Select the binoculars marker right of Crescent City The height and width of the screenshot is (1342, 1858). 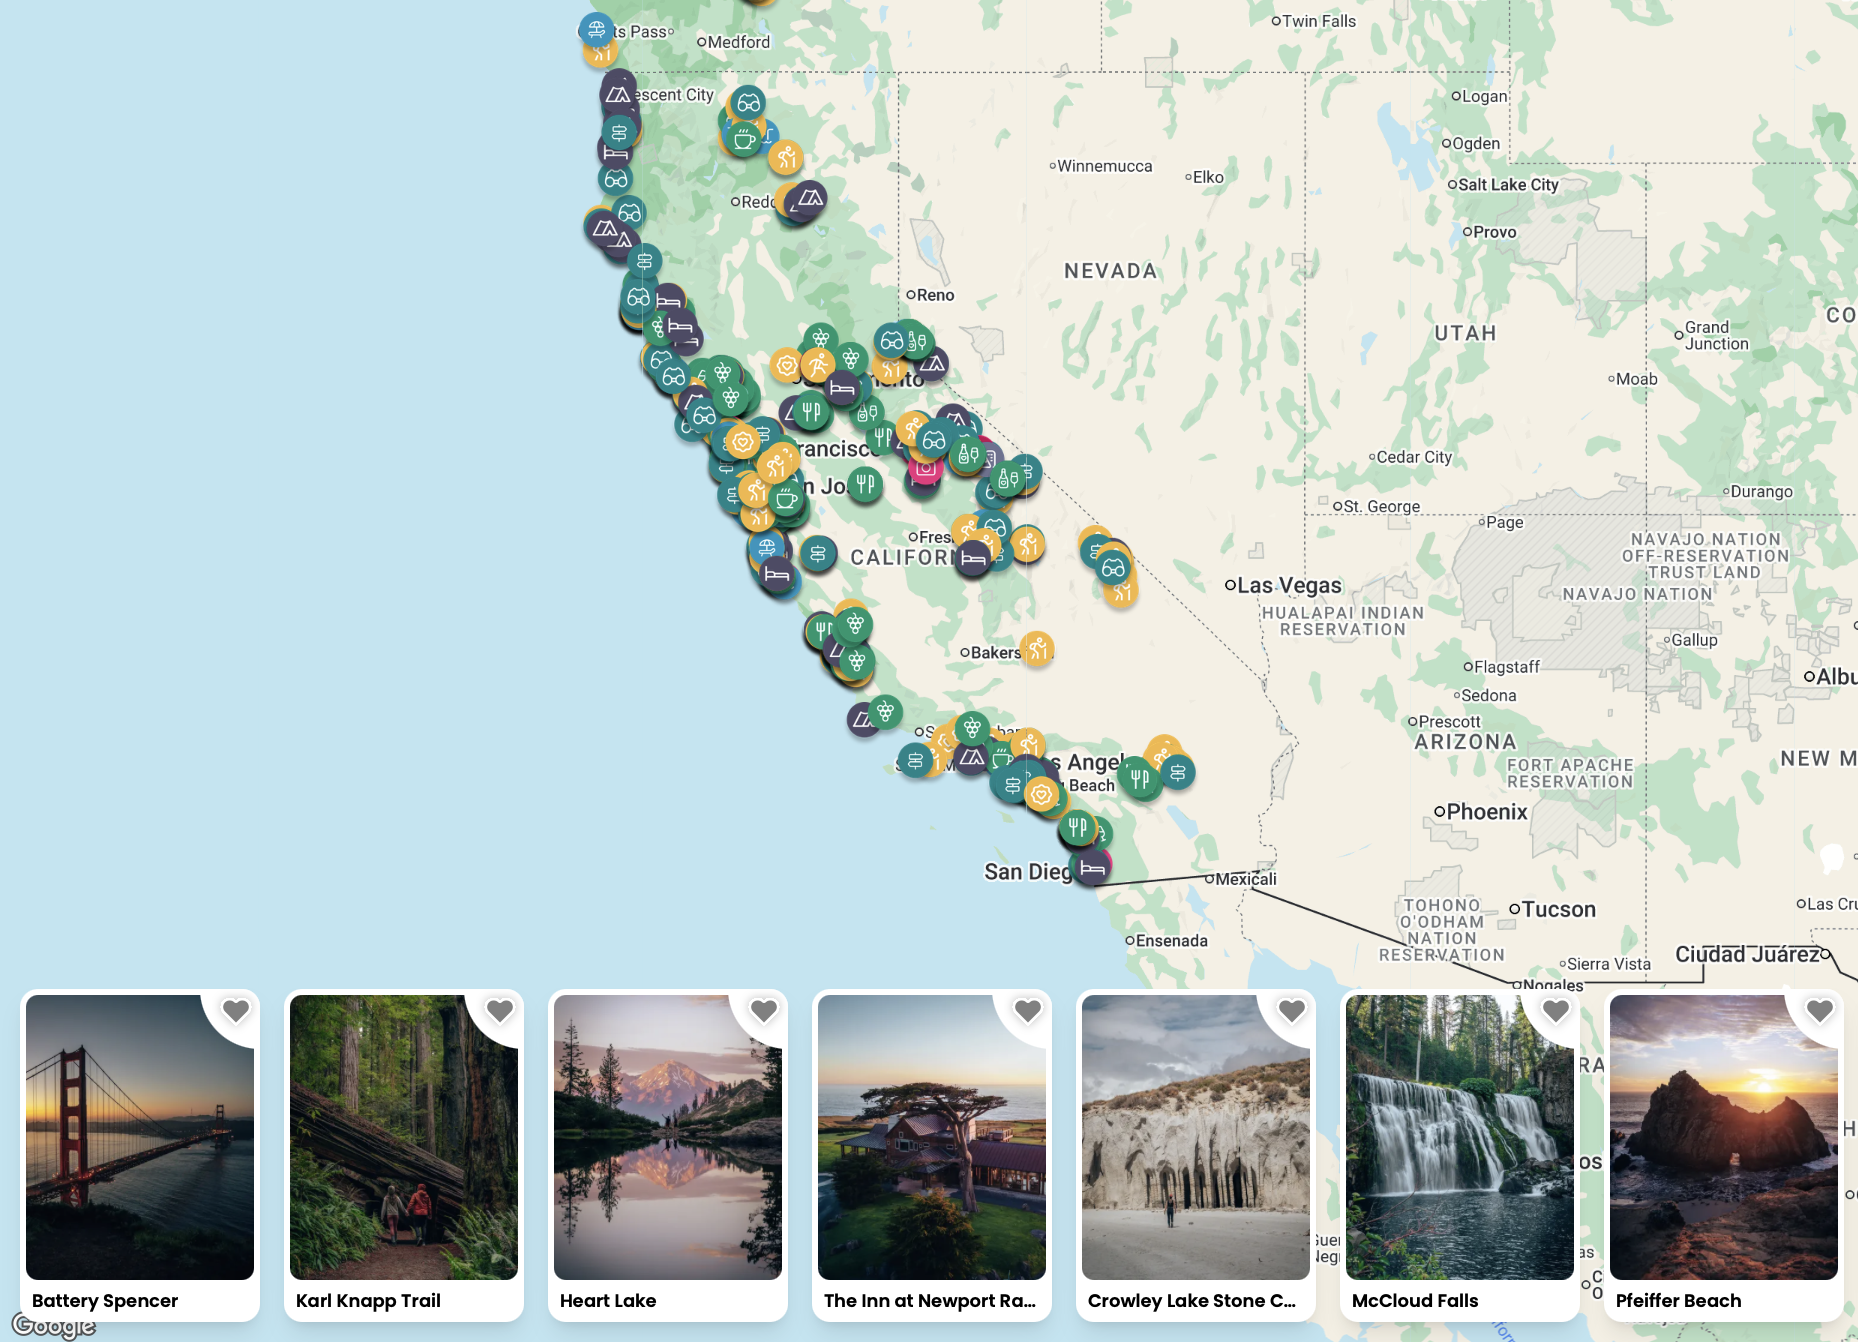click(748, 103)
